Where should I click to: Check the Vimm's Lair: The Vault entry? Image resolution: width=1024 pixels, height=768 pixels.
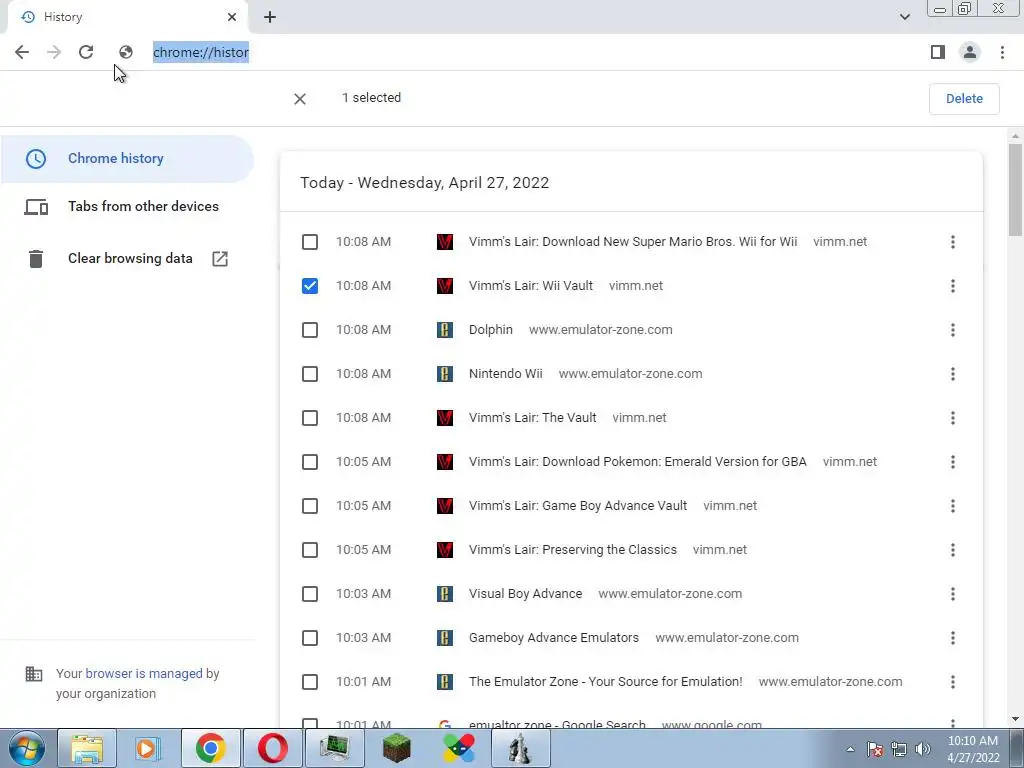[310, 418]
